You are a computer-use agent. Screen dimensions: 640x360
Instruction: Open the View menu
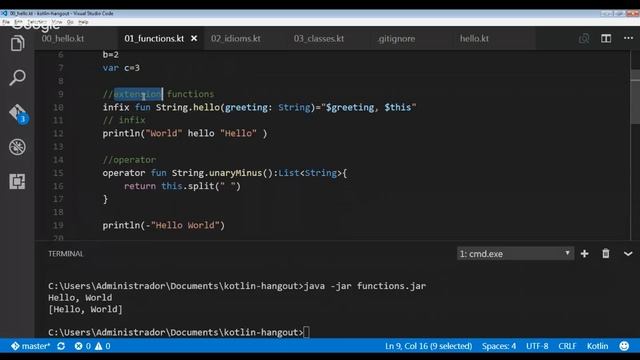[x=57, y=22]
